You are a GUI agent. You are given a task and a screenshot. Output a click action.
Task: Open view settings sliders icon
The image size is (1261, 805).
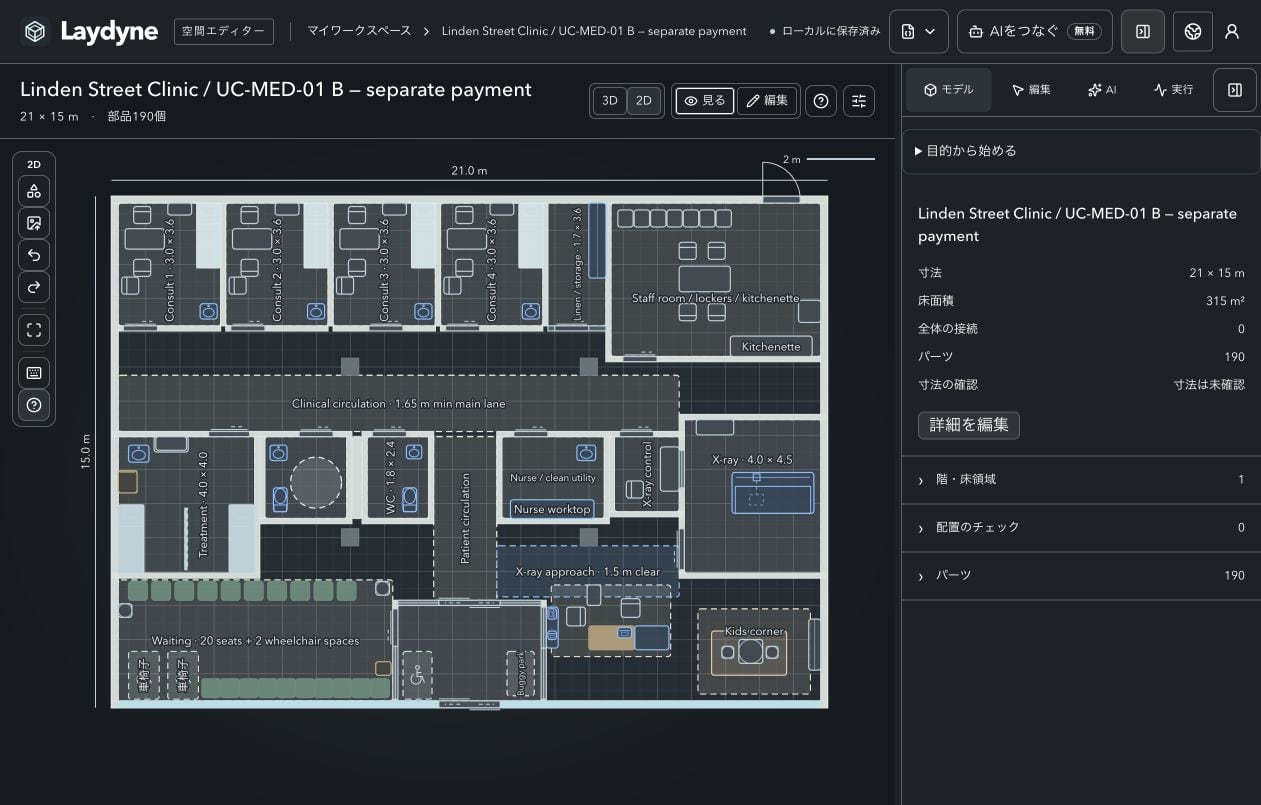coord(859,101)
